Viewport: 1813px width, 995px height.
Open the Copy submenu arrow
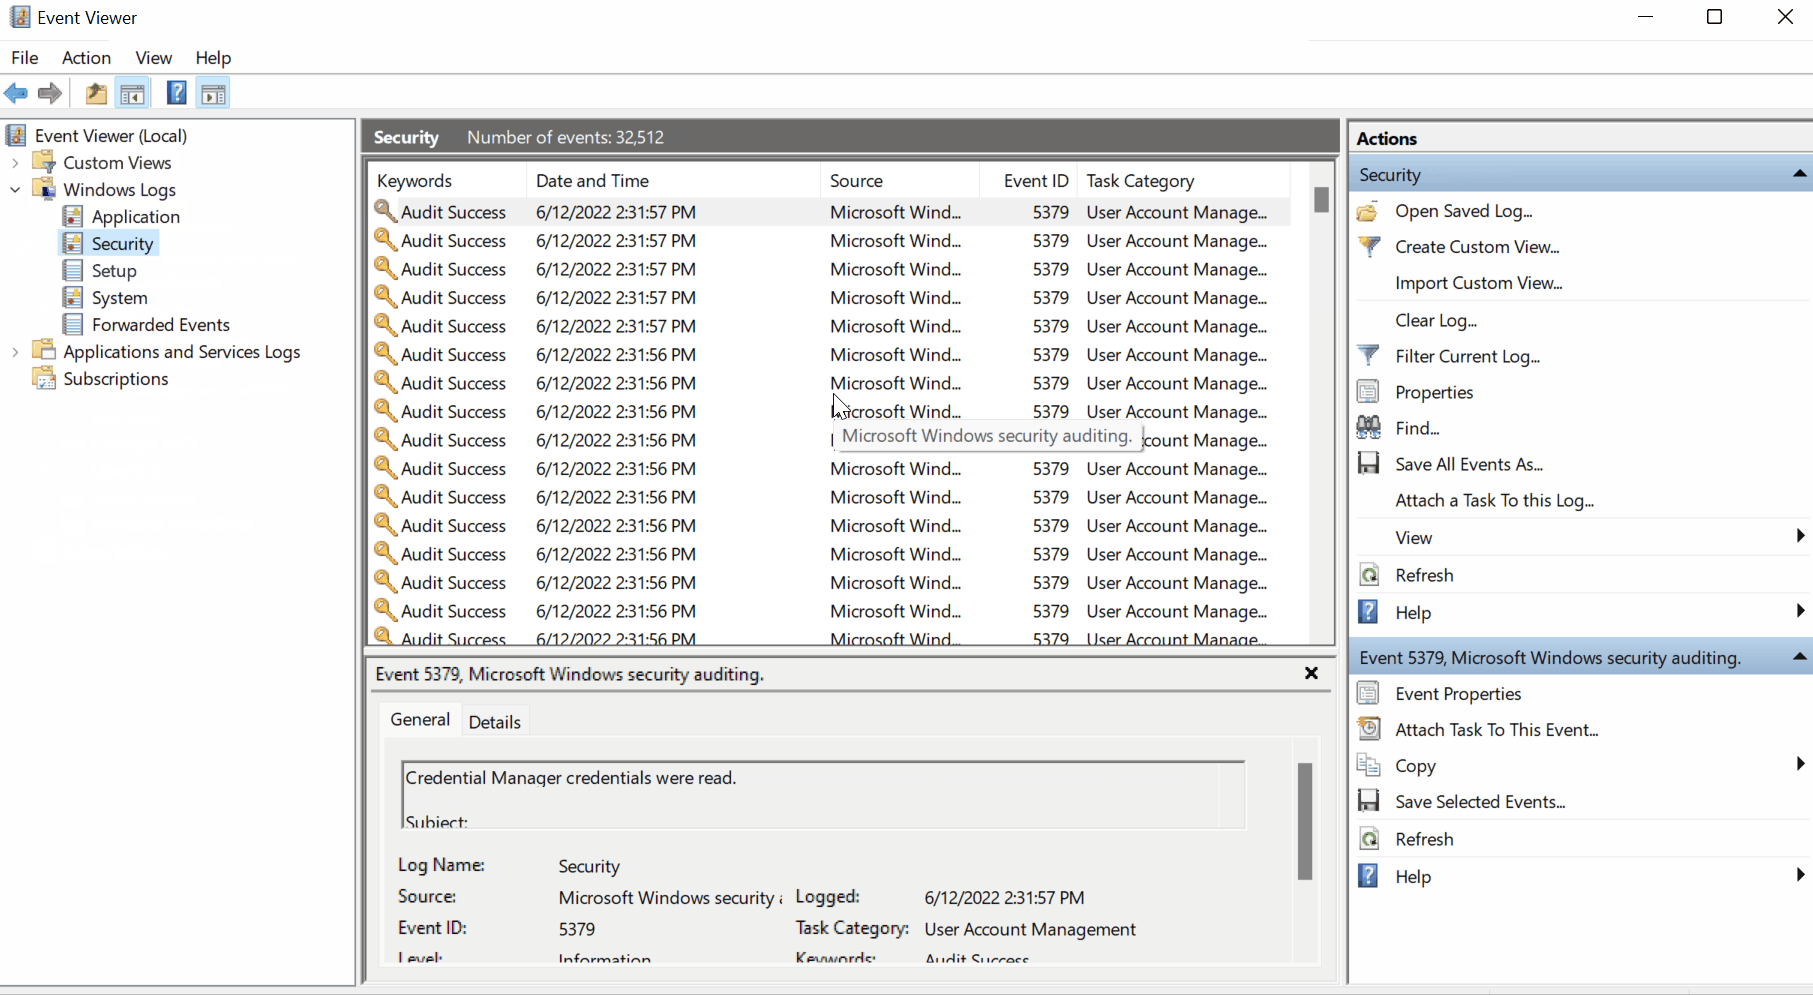1800,765
